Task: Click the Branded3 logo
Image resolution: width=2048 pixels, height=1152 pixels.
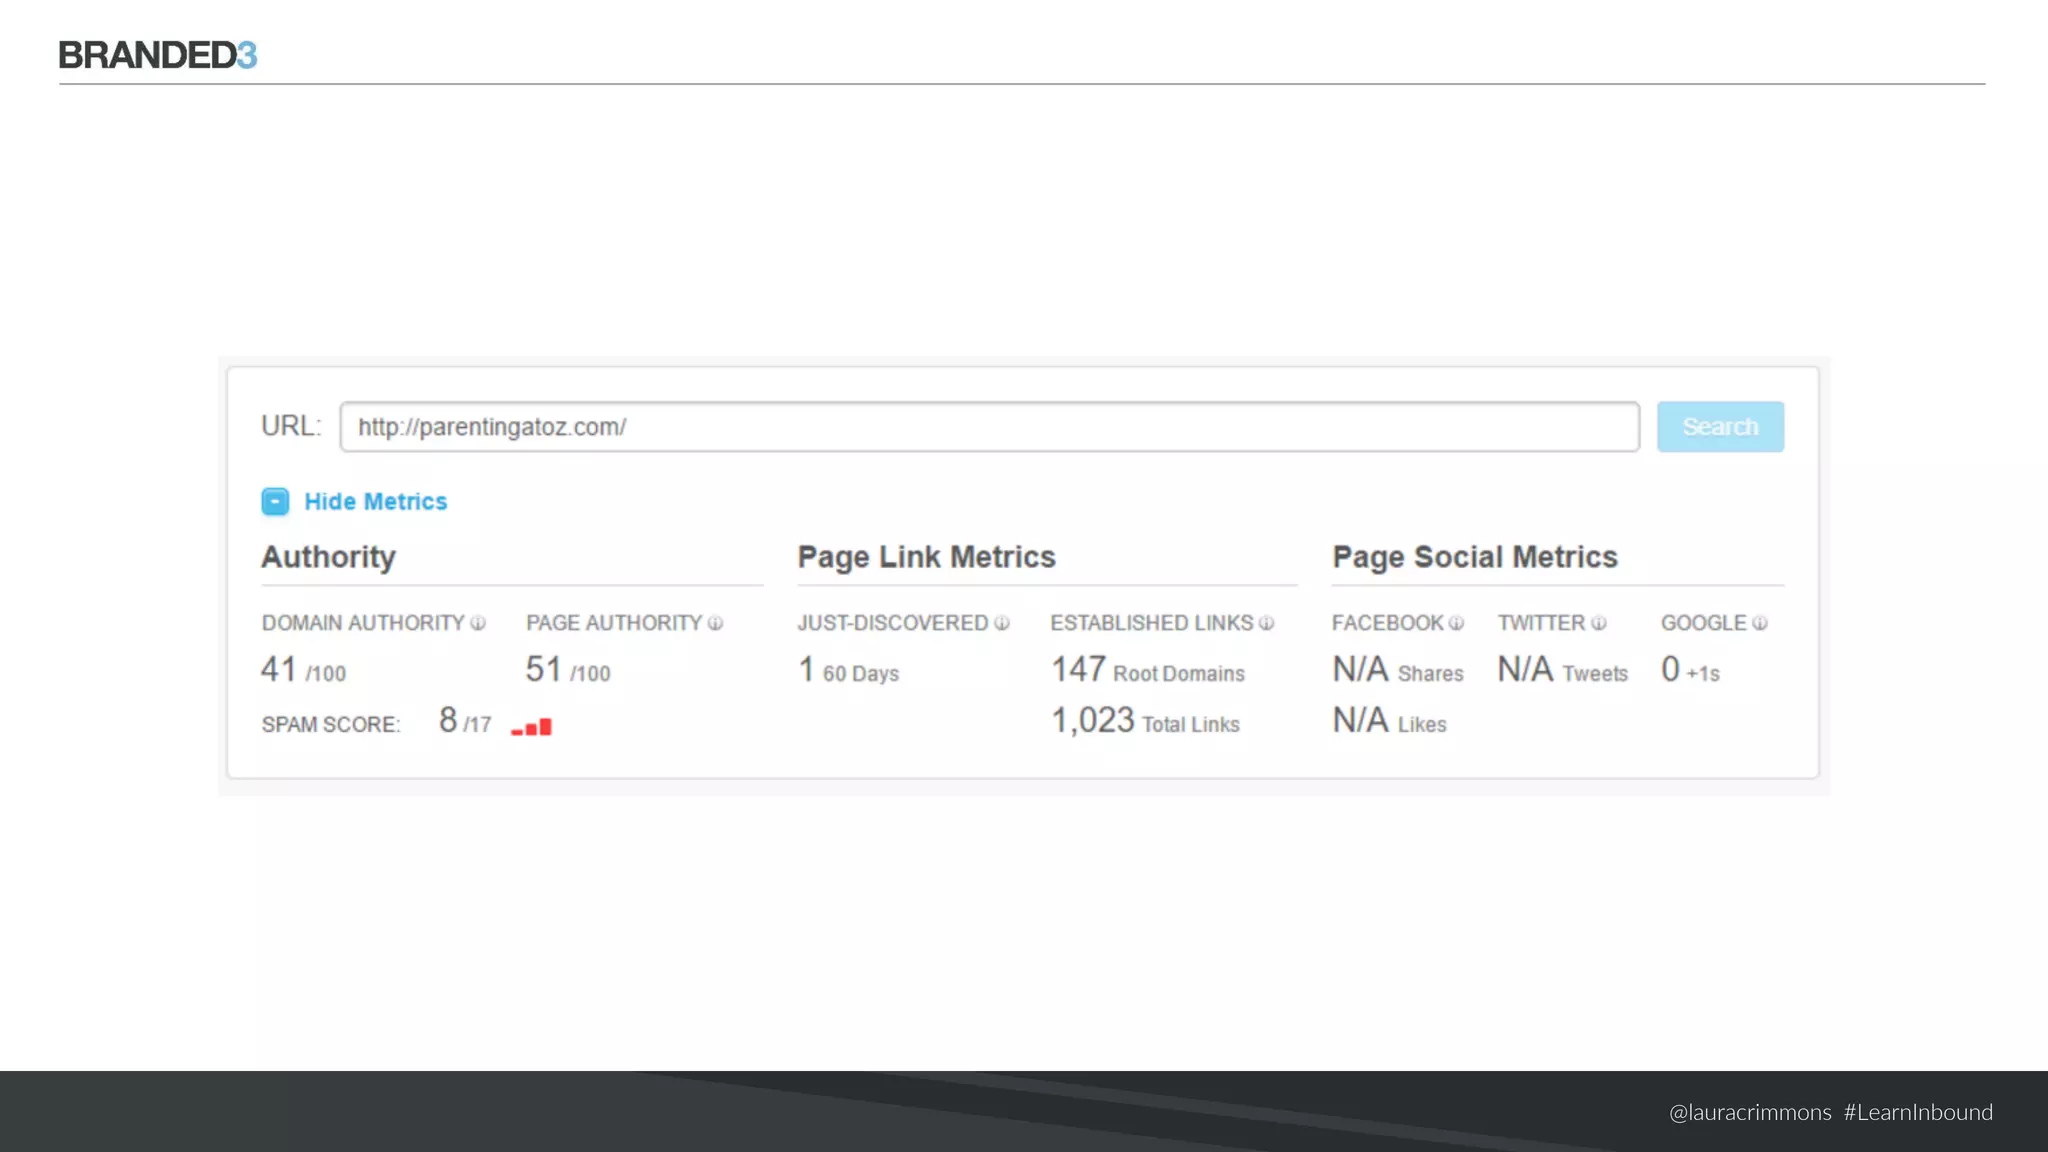Action: 158,55
